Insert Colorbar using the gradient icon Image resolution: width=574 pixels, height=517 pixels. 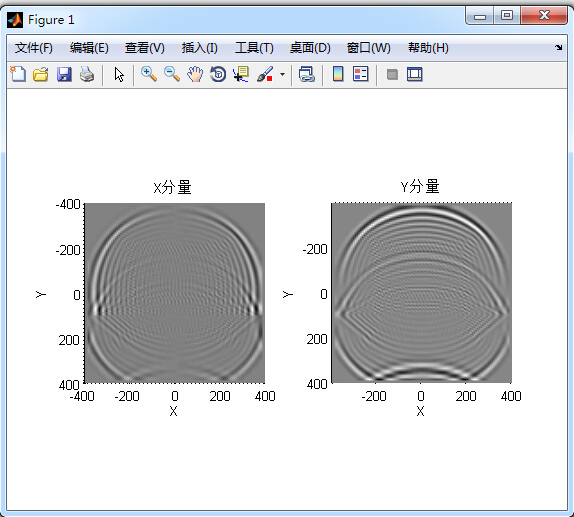[338, 74]
